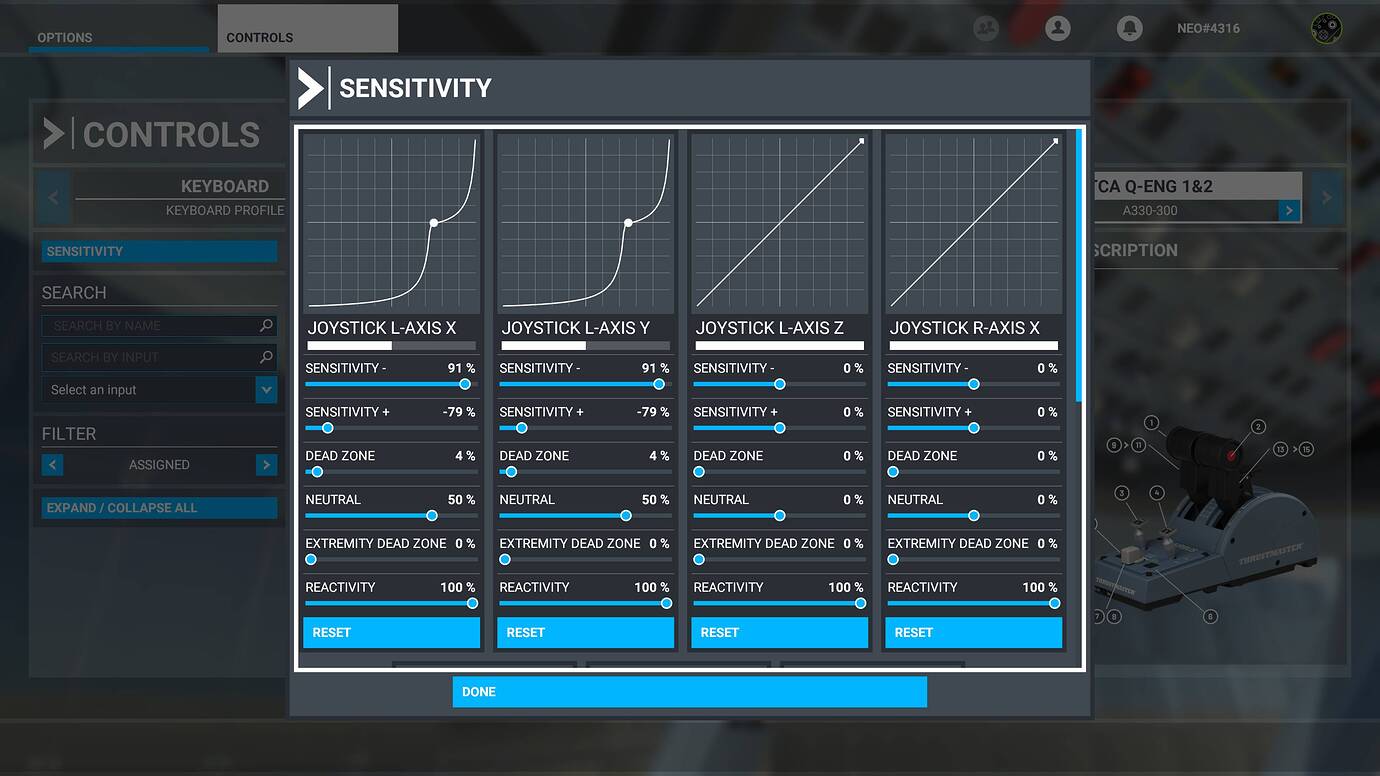
Task: Go to next device with right arrow
Action: coord(1326,197)
